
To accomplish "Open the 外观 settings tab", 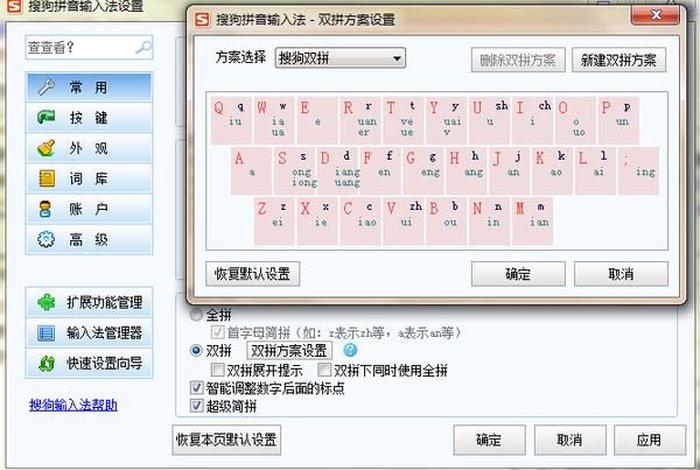I will 89,148.
